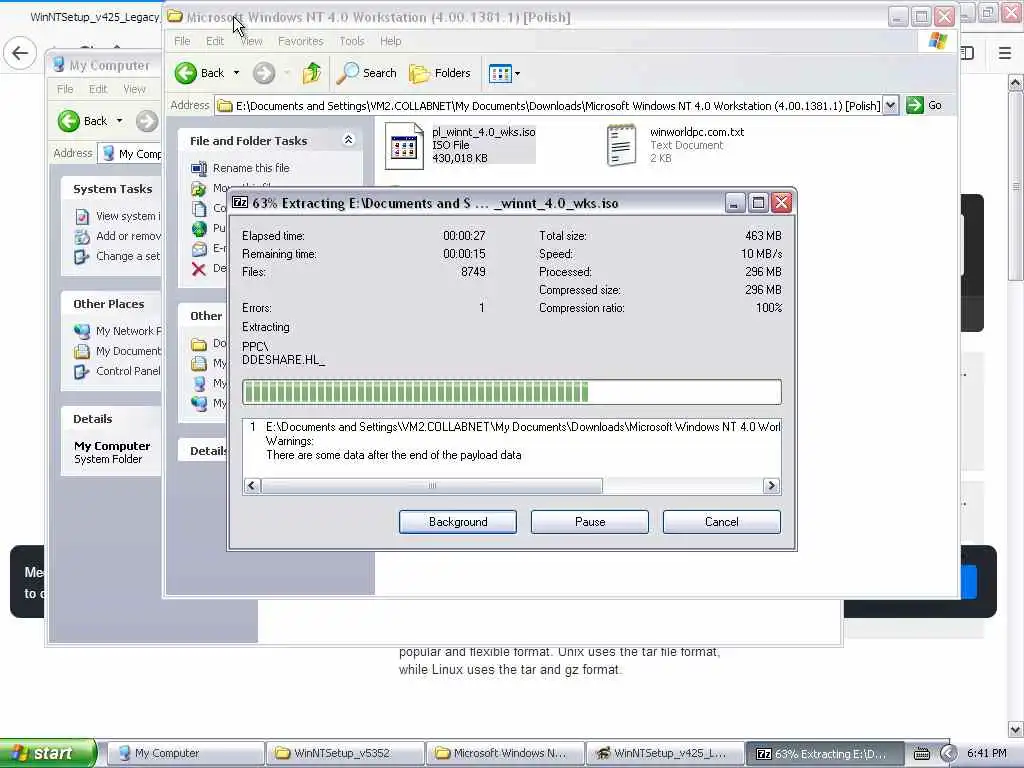Click Back arrow in My Computer window
This screenshot has width=1024, height=768.
[x=69, y=121]
